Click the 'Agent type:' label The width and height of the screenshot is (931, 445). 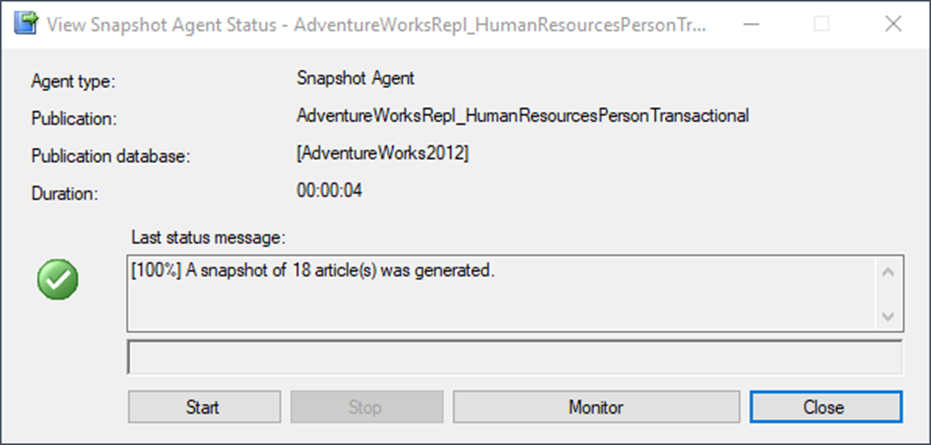point(73,82)
